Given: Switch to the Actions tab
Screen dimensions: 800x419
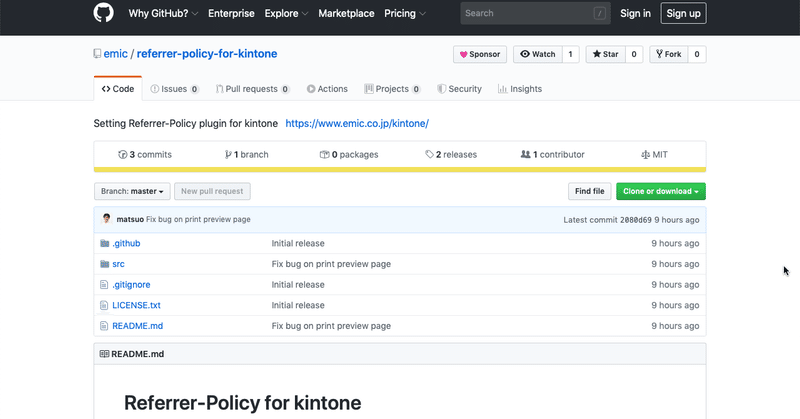Looking at the screenshot, I should click(x=327, y=89).
